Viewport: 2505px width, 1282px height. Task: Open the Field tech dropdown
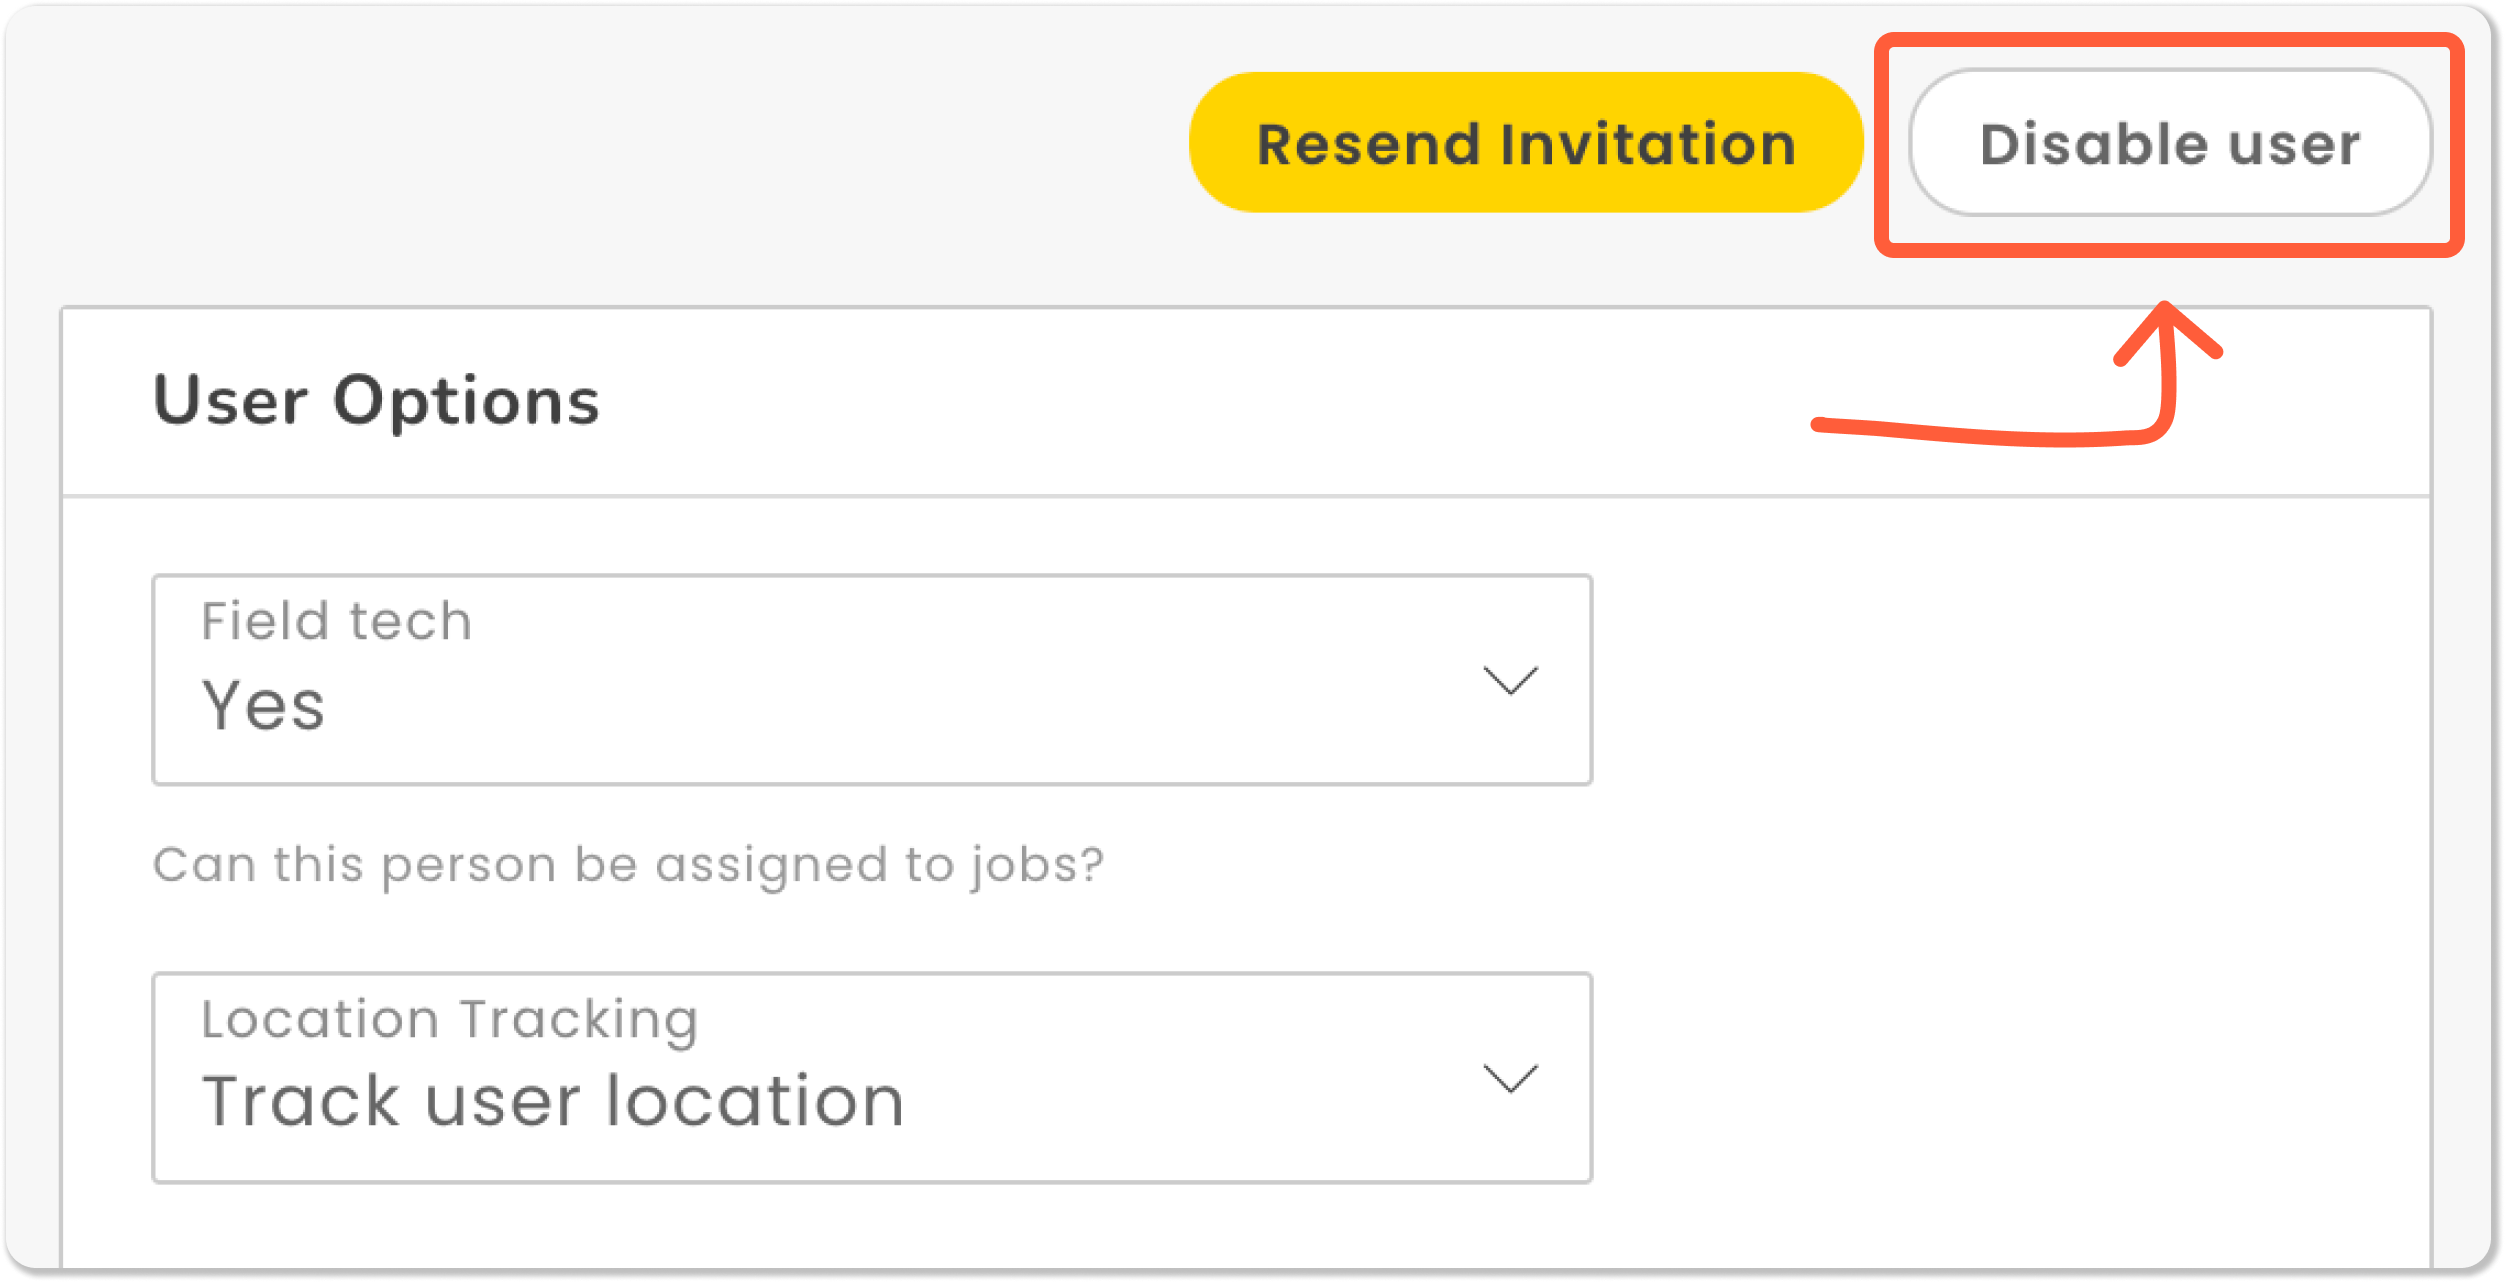coord(872,680)
